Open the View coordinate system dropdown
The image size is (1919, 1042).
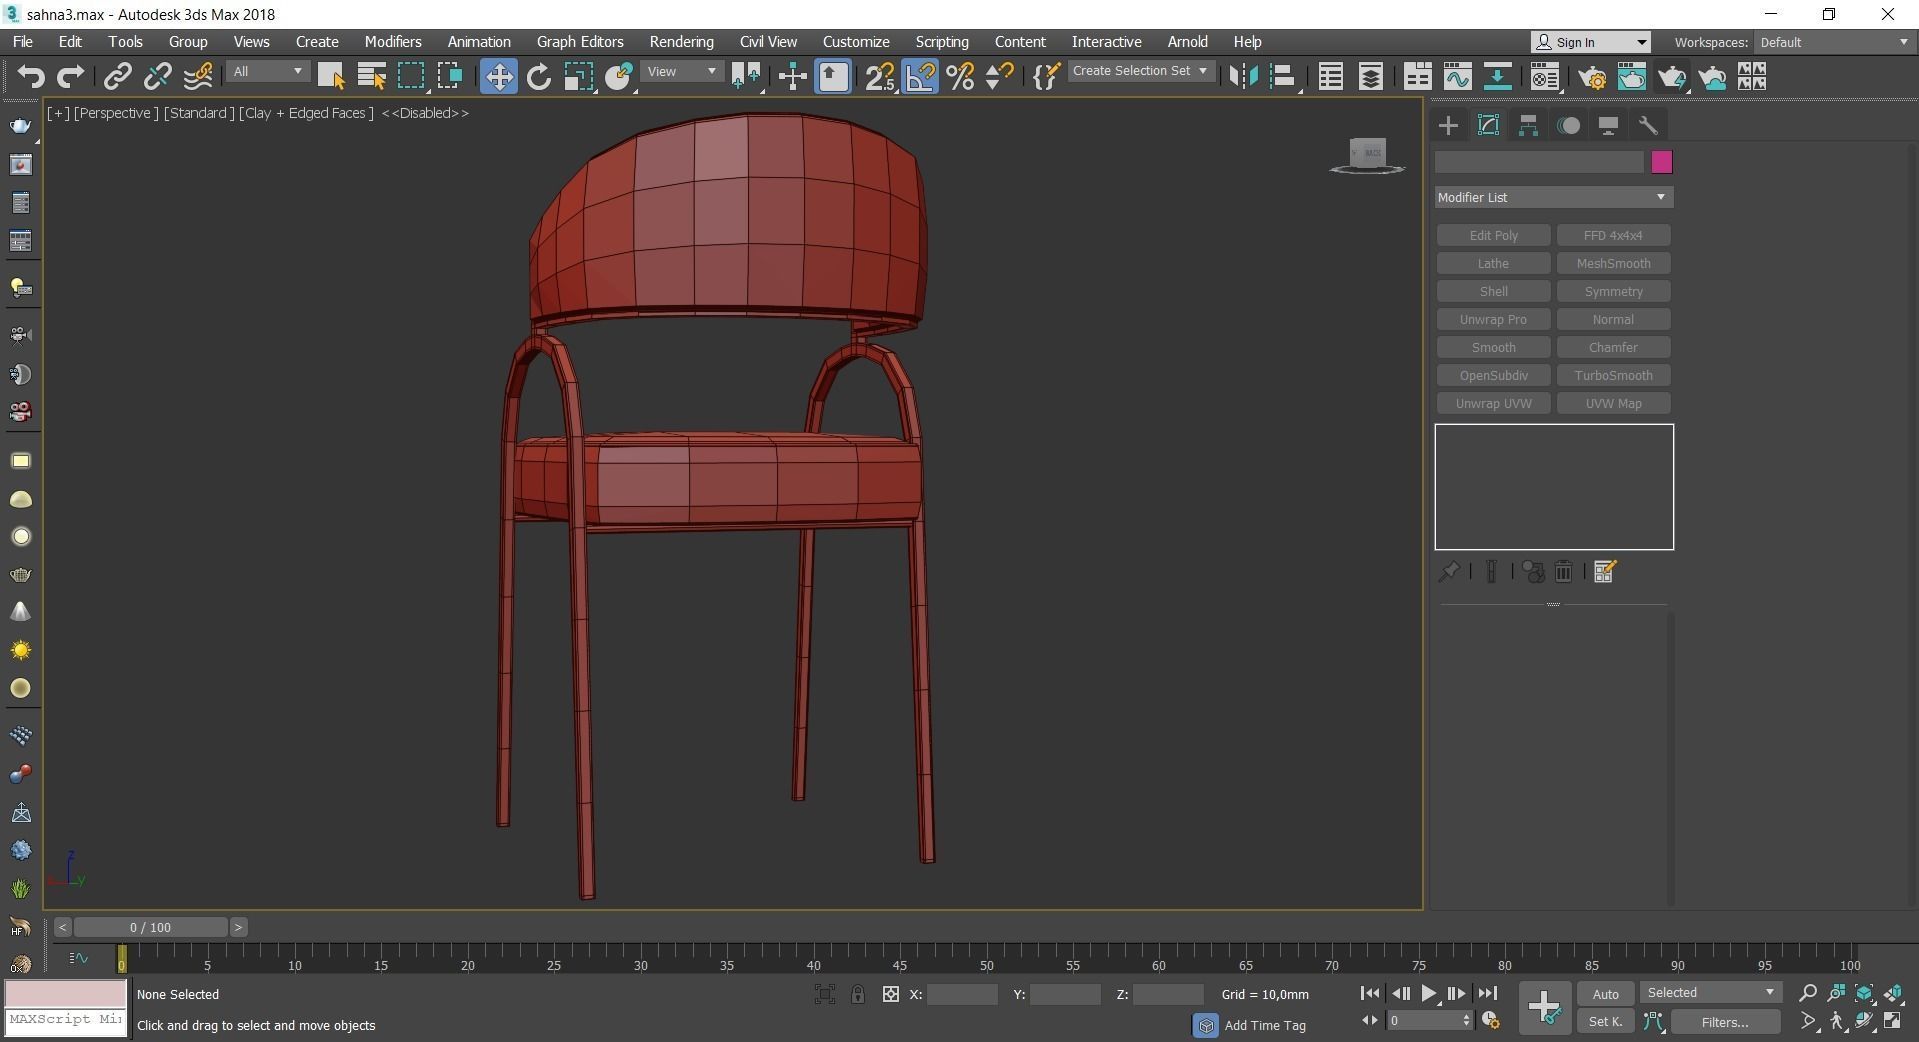click(x=682, y=72)
